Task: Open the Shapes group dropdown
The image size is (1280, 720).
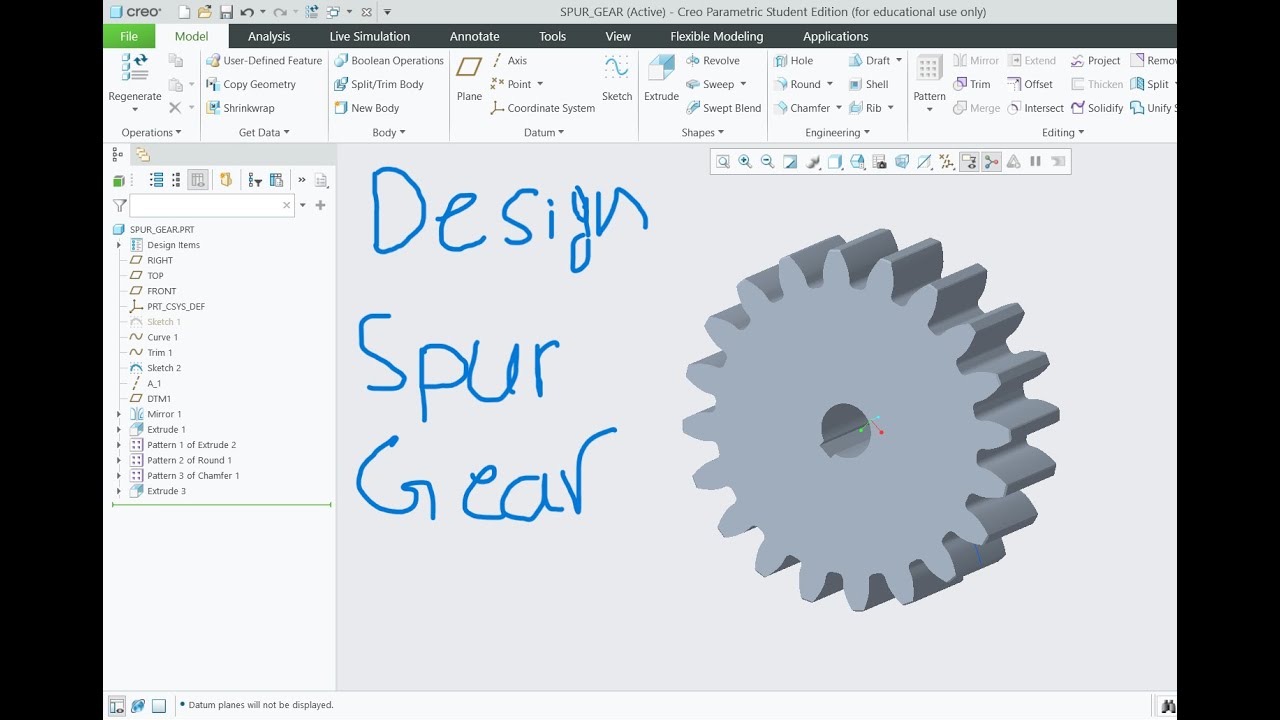Action: [x=703, y=132]
